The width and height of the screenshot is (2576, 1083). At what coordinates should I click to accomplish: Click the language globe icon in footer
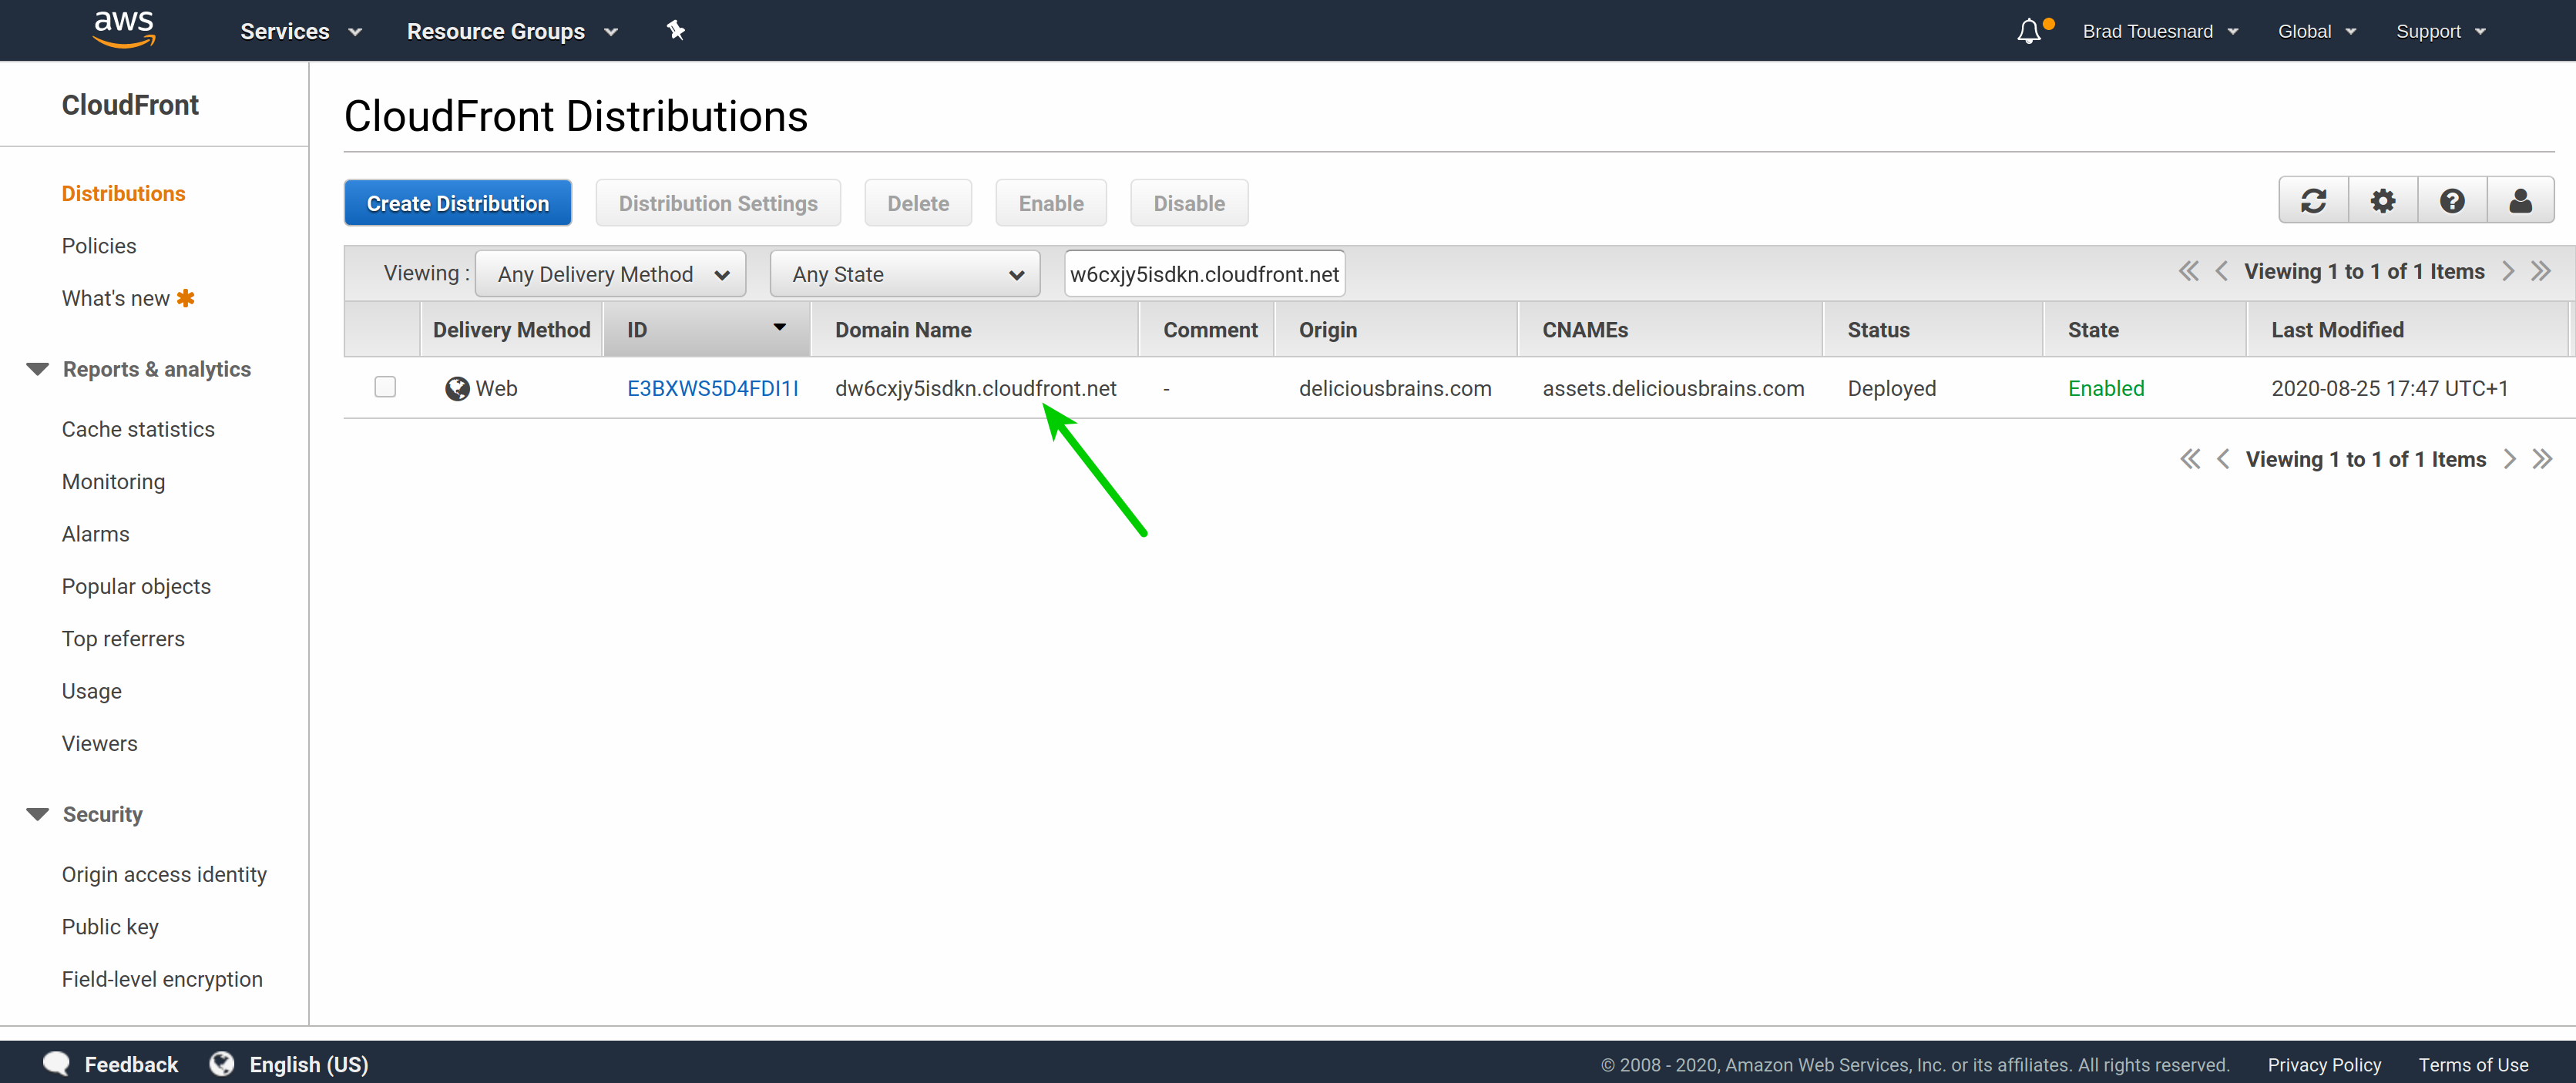pyautogui.click(x=222, y=1063)
